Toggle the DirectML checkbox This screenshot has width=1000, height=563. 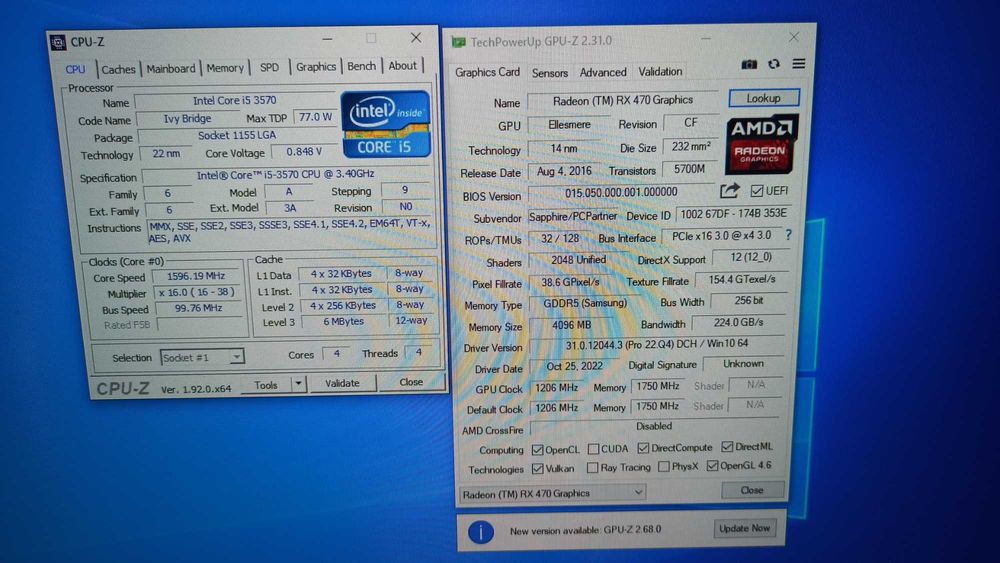[727, 447]
